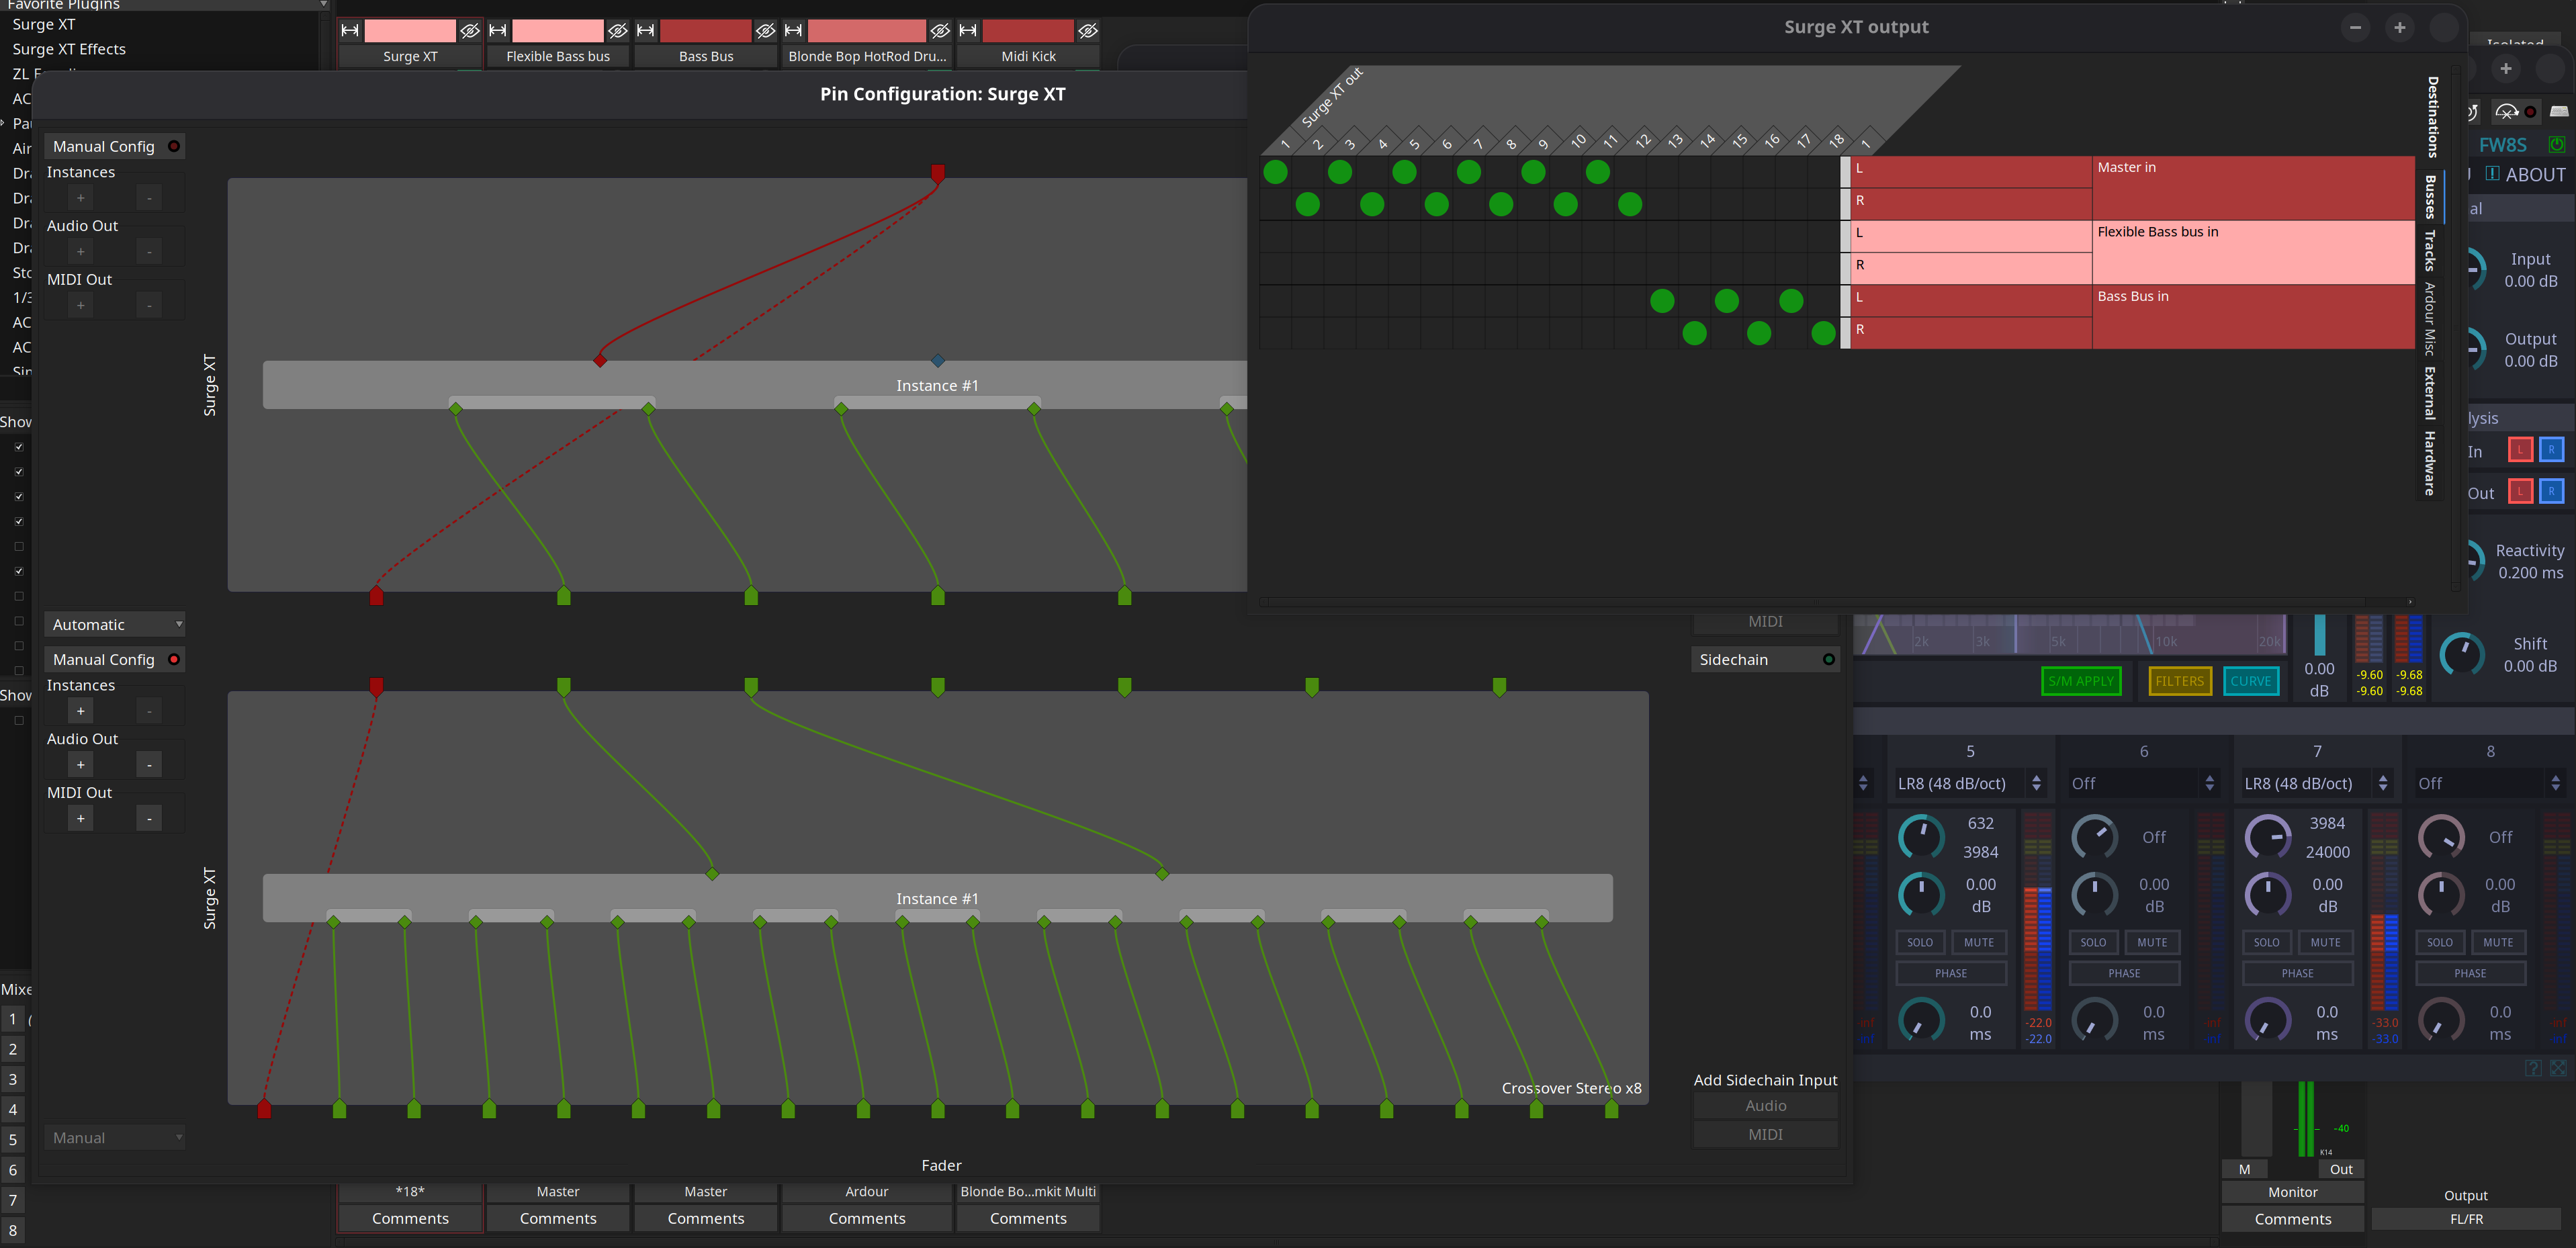
Task: Hide the Flexible Bass bus mixer strip
Action: pyautogui.click(x=618, y=31)
